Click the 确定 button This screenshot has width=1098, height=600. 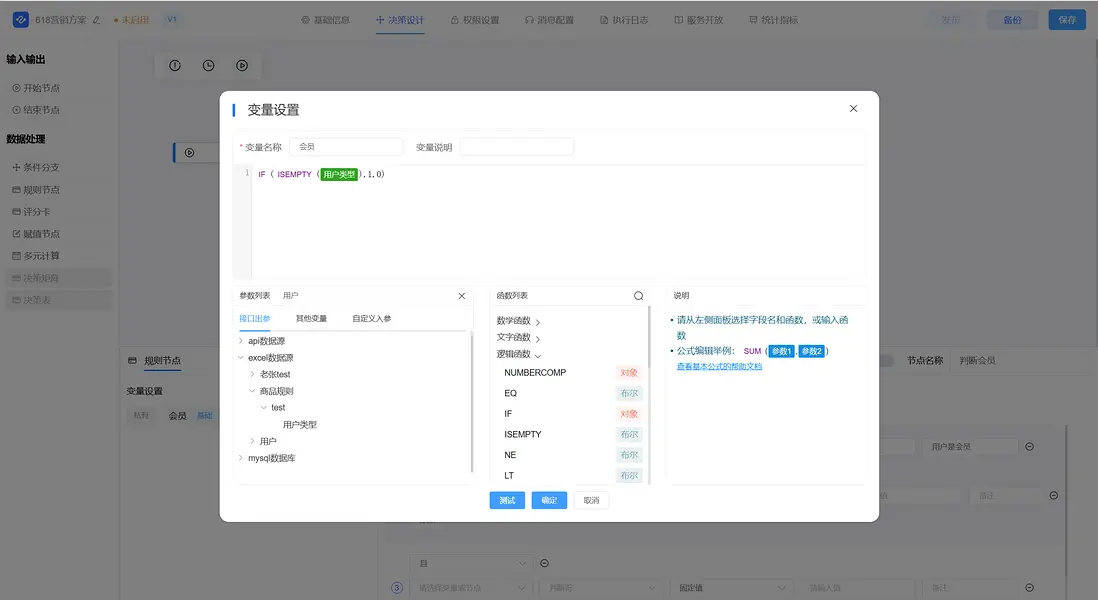point(549,500)
